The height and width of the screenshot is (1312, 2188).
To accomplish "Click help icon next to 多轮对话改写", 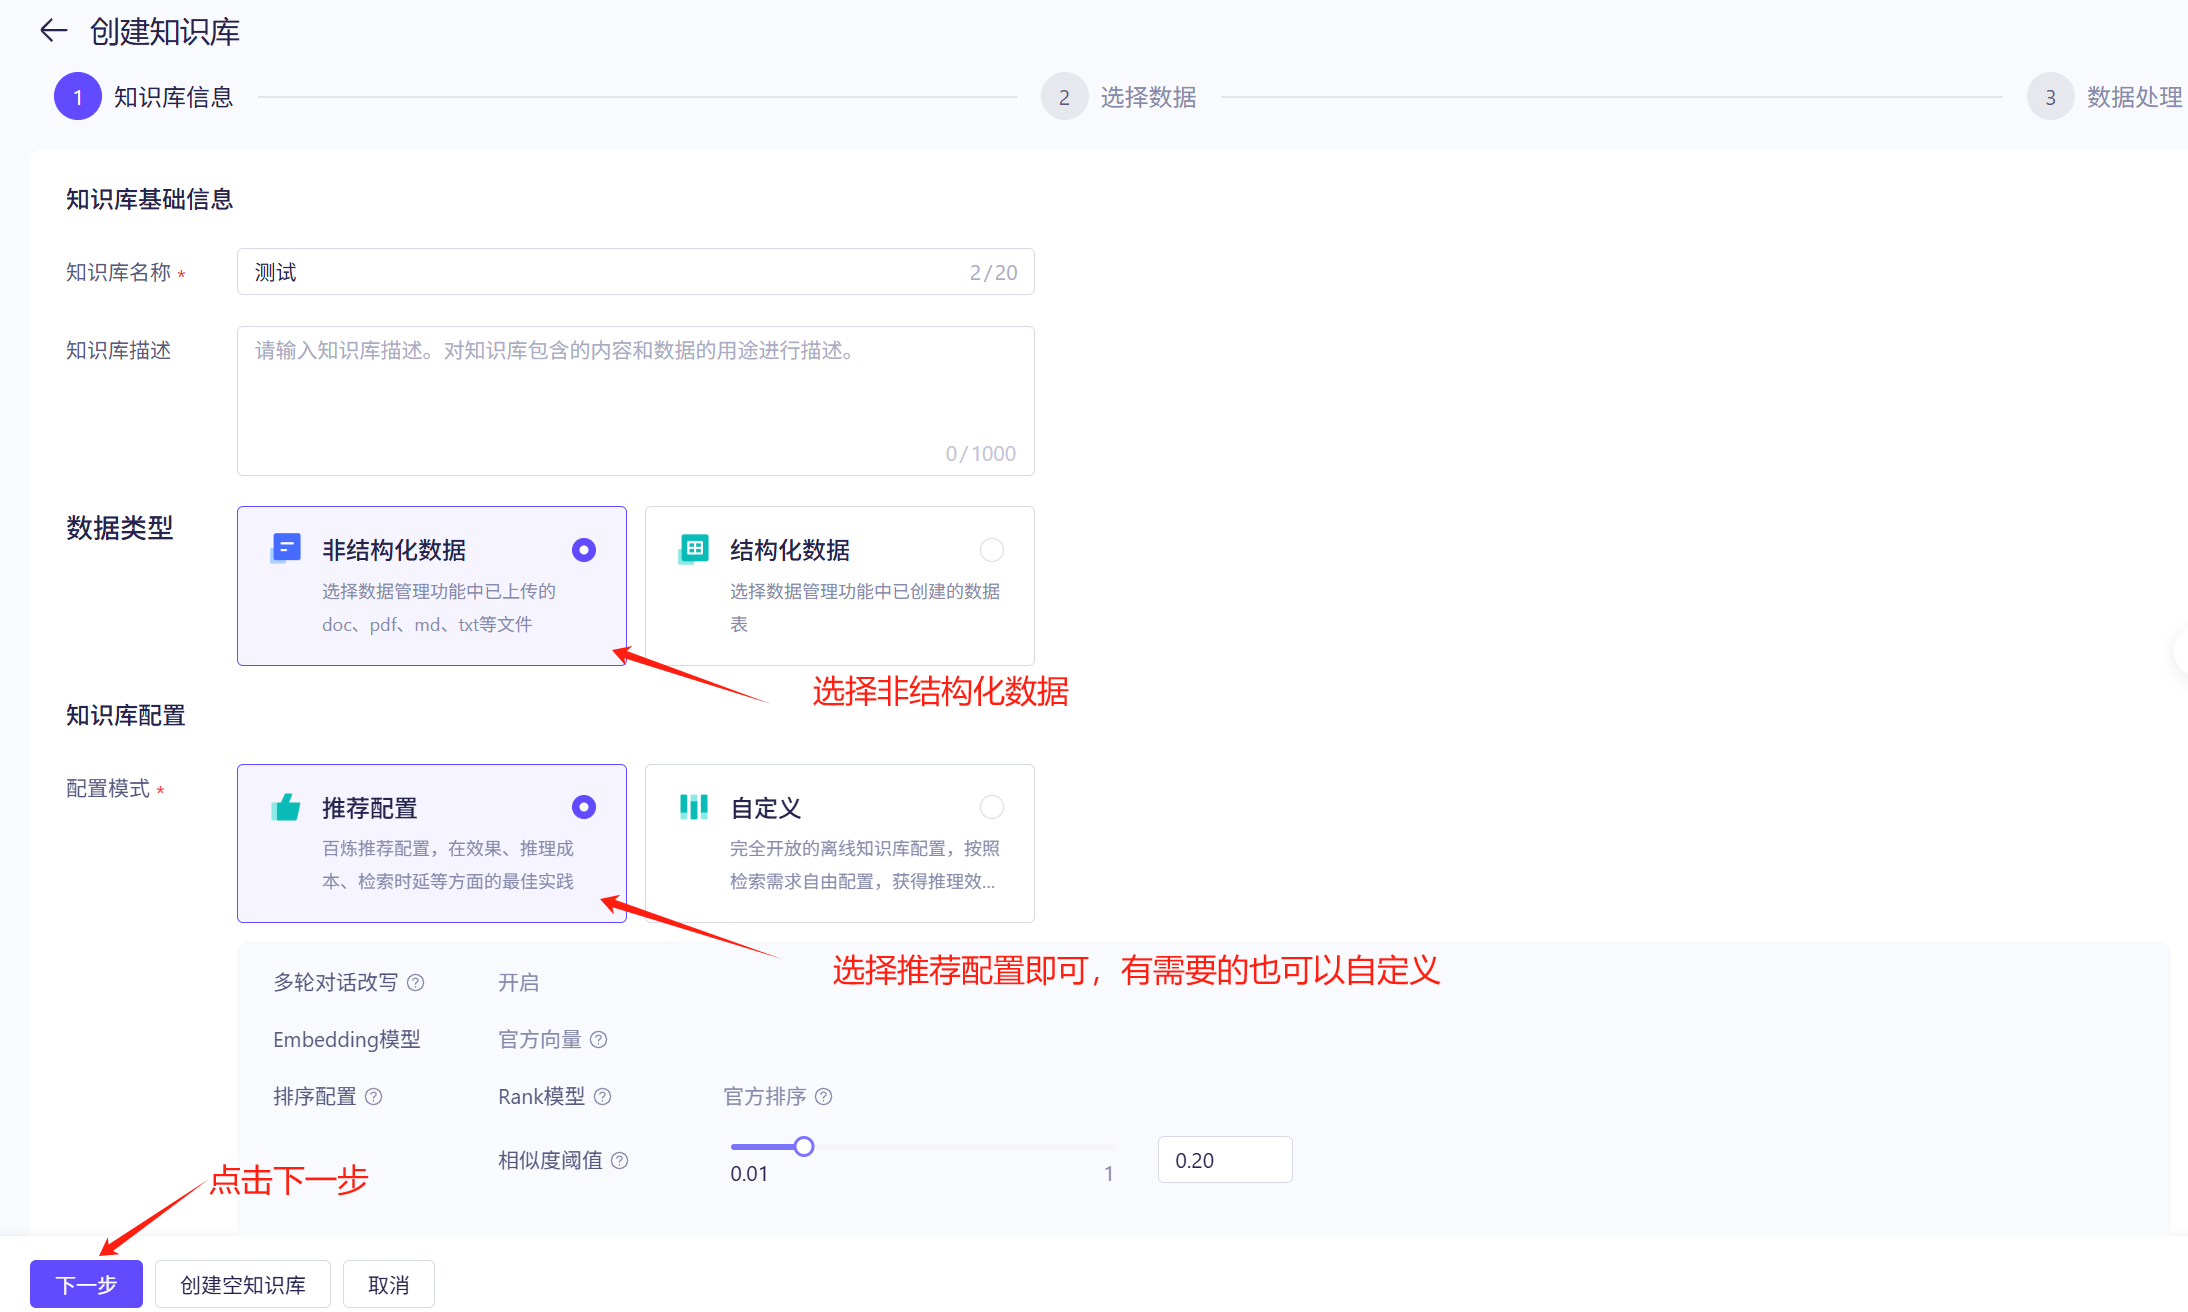I will 416,982.
